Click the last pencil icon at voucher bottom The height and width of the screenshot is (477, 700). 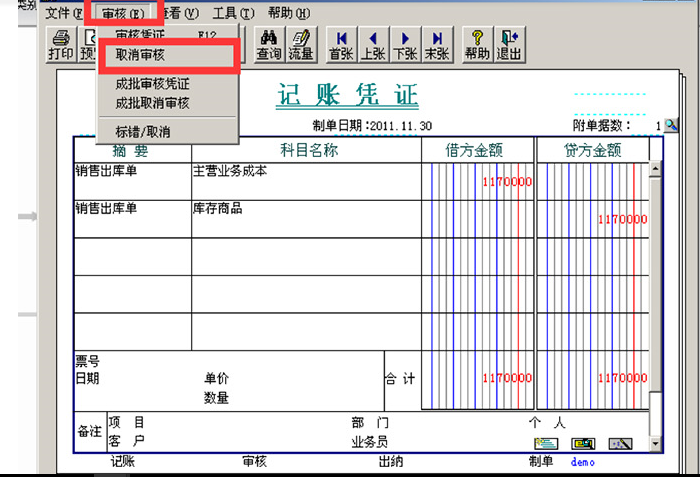tap(621, 444)
